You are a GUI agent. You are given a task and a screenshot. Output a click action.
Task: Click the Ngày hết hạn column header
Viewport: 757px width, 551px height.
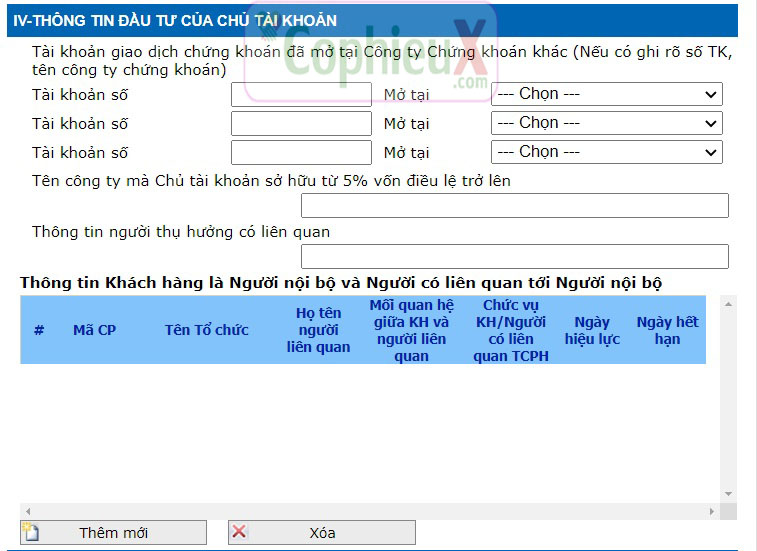[x=667, y=331]
